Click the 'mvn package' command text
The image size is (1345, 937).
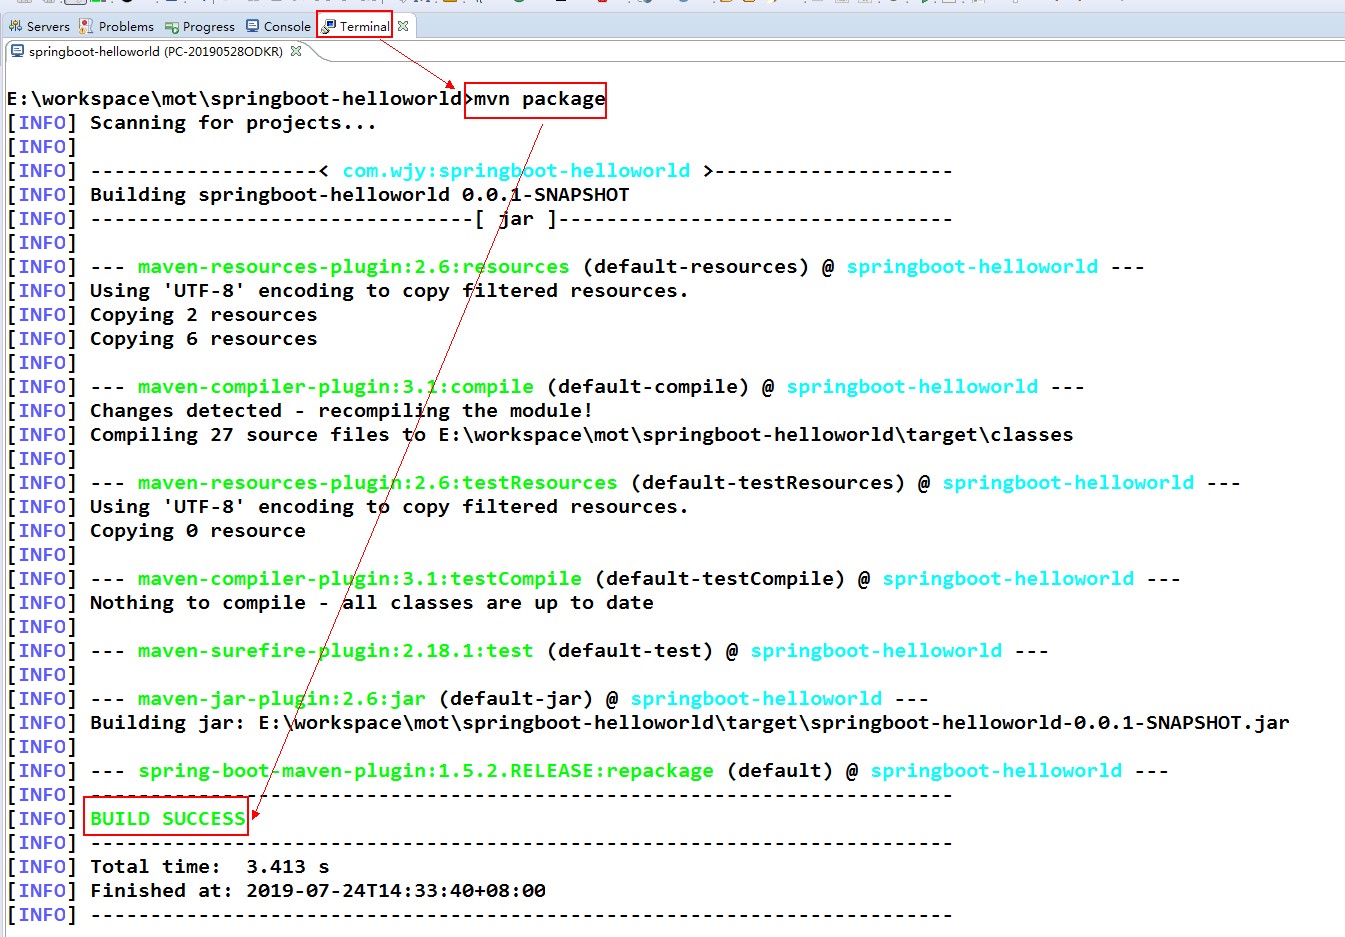539,99
